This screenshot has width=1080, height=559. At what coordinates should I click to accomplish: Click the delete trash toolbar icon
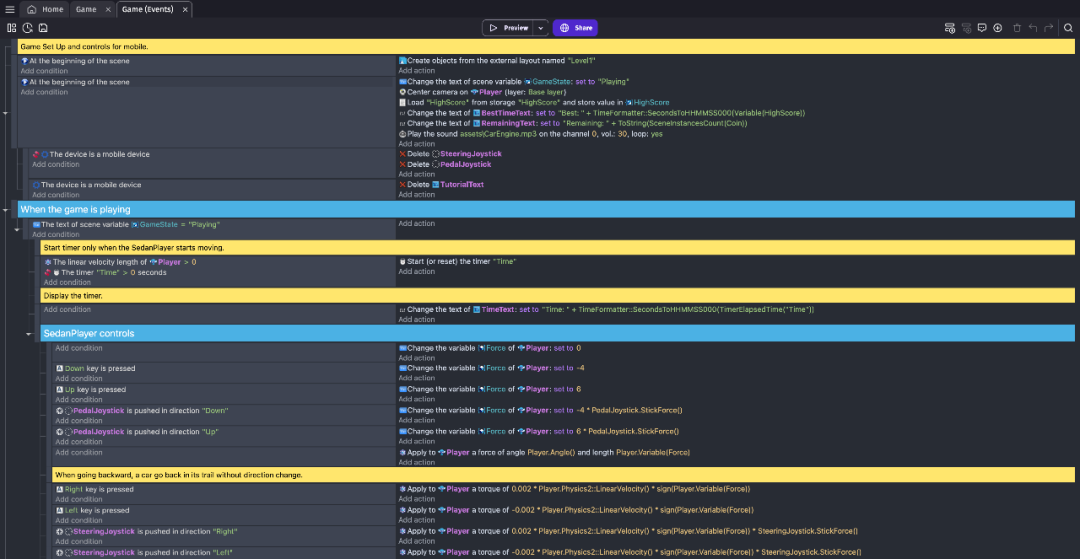pyautogui.click(x=1017, y=28)
